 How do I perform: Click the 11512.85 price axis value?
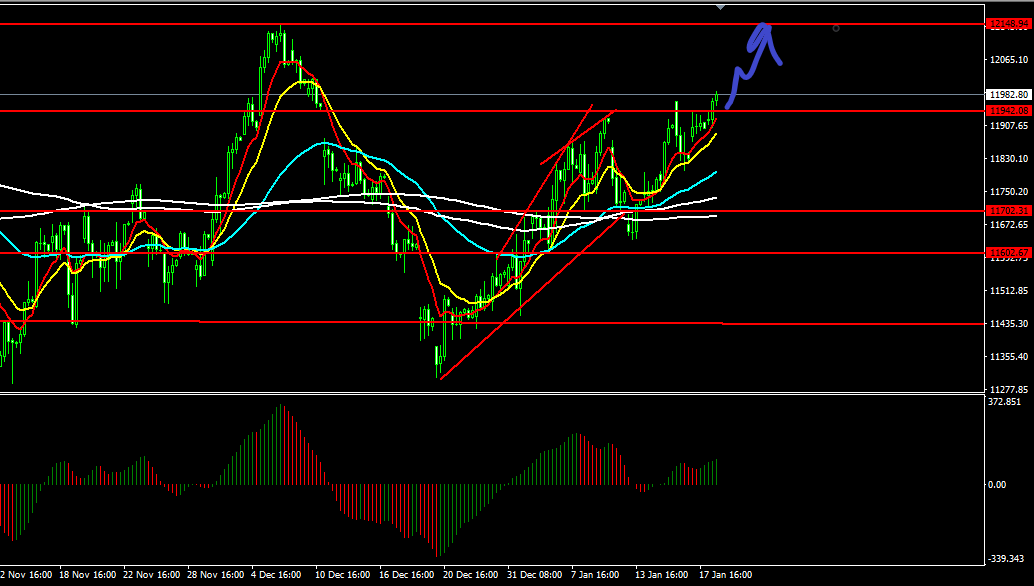[x=1009, y=290]
